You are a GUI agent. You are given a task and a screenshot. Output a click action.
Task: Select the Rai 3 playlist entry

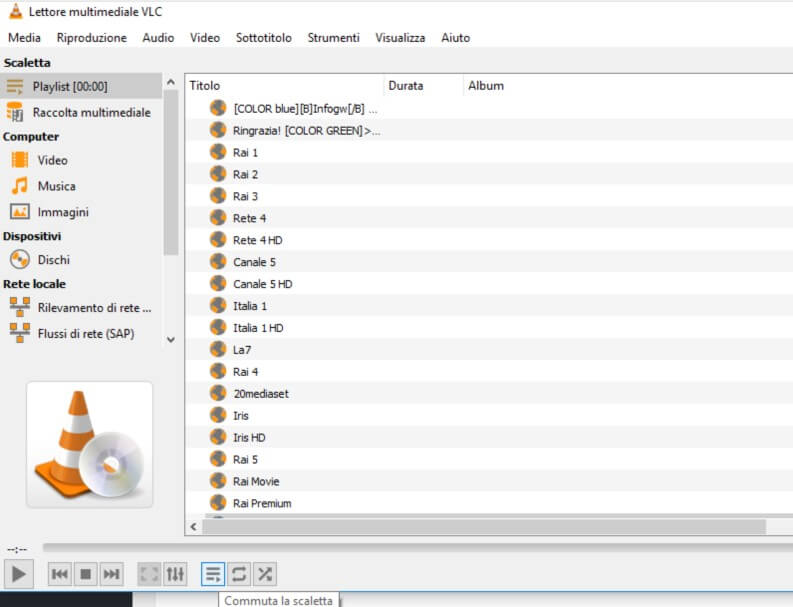coord(490,196)
